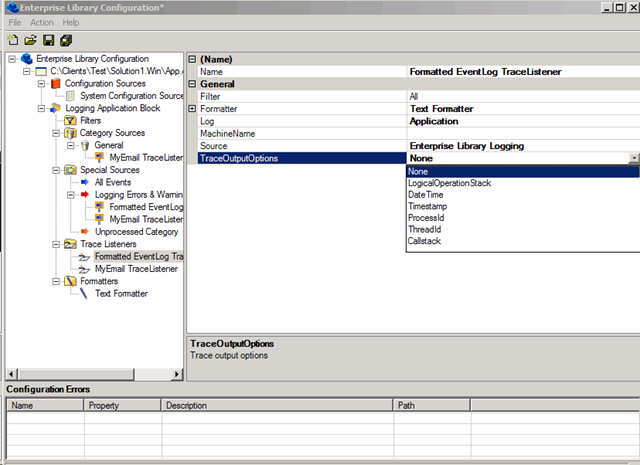Collapse the App config file node
The width and height of the screenshot is (640, 465).
[x=27, y=71]
